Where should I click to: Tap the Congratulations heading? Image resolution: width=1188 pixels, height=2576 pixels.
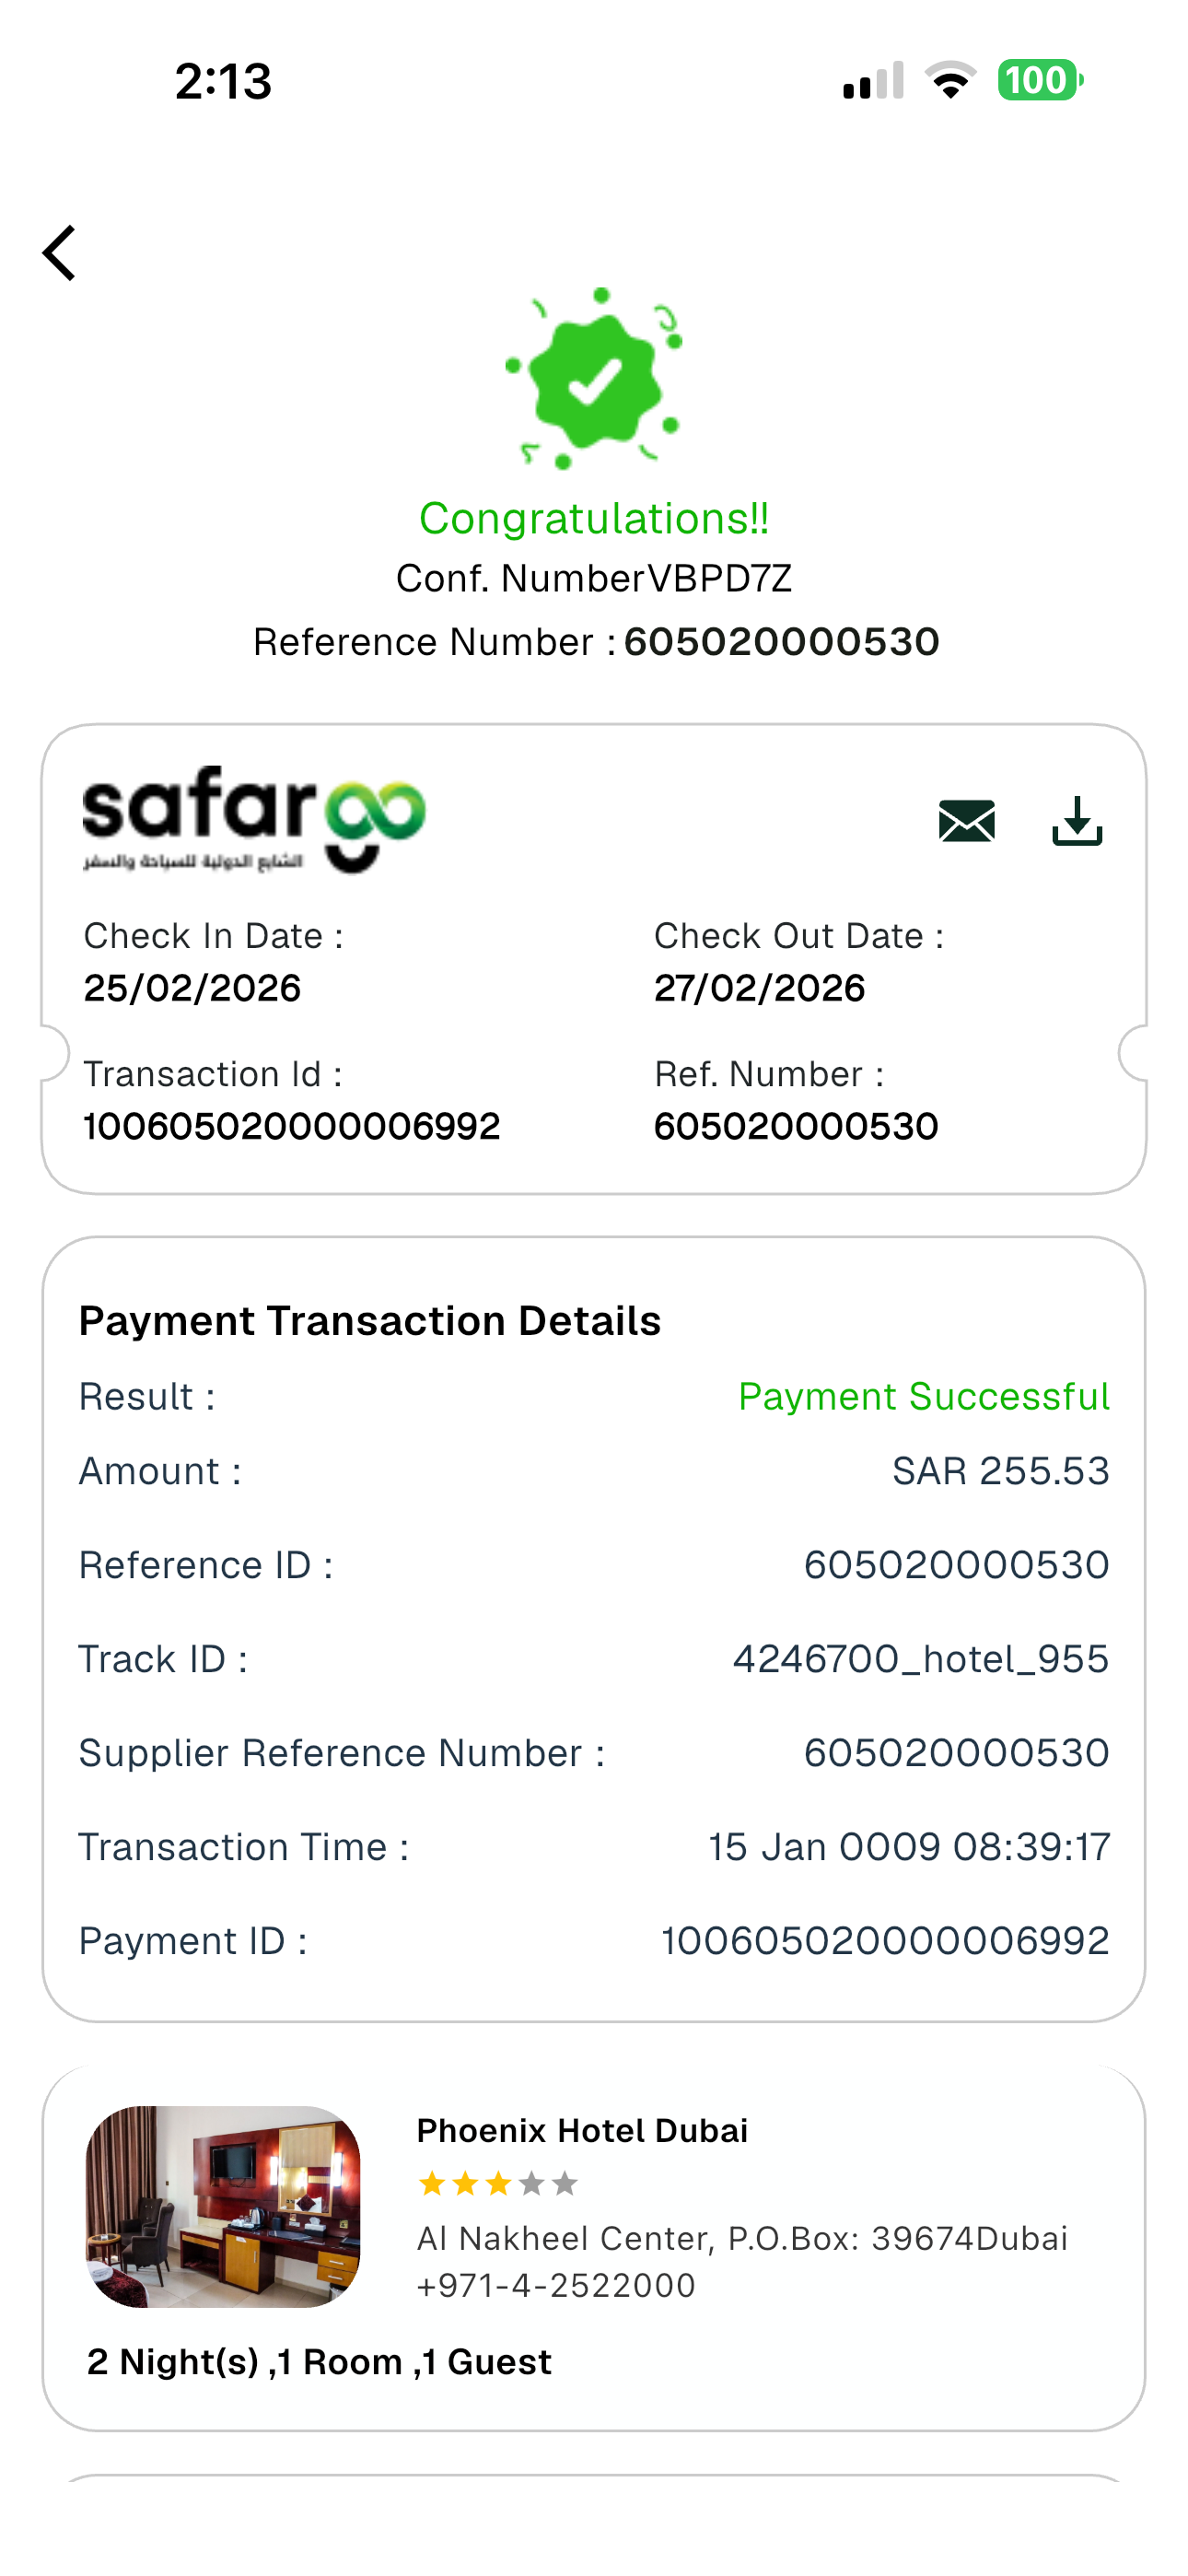[594, 518]
